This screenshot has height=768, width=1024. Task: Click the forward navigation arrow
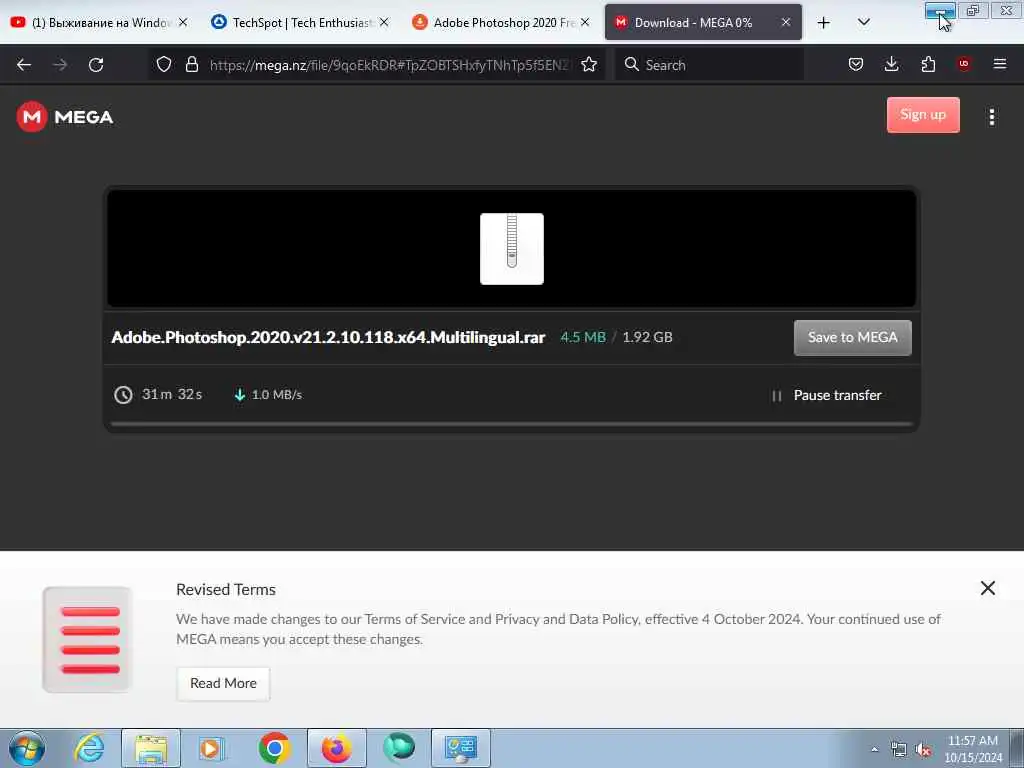[60, 65]
